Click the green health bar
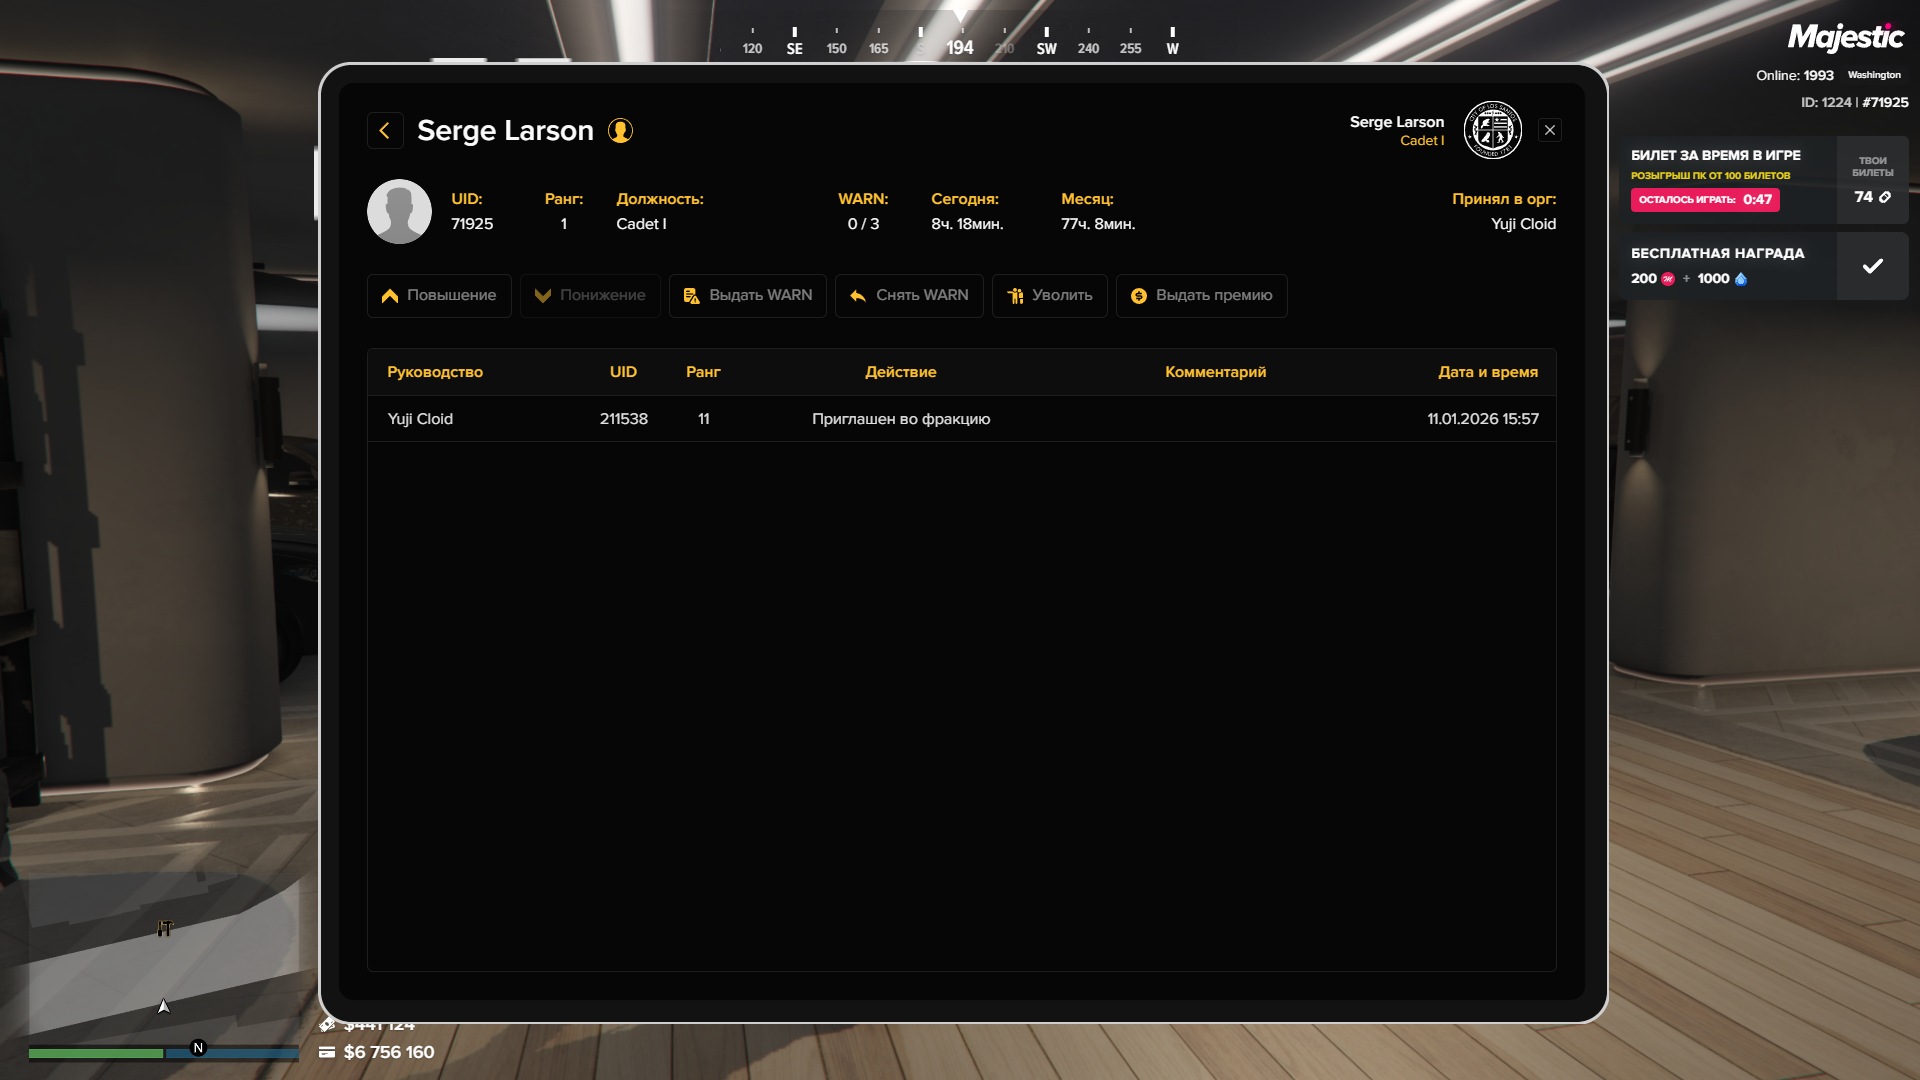Viewport: 1920px width, 1080px height. click(95, 1053)
